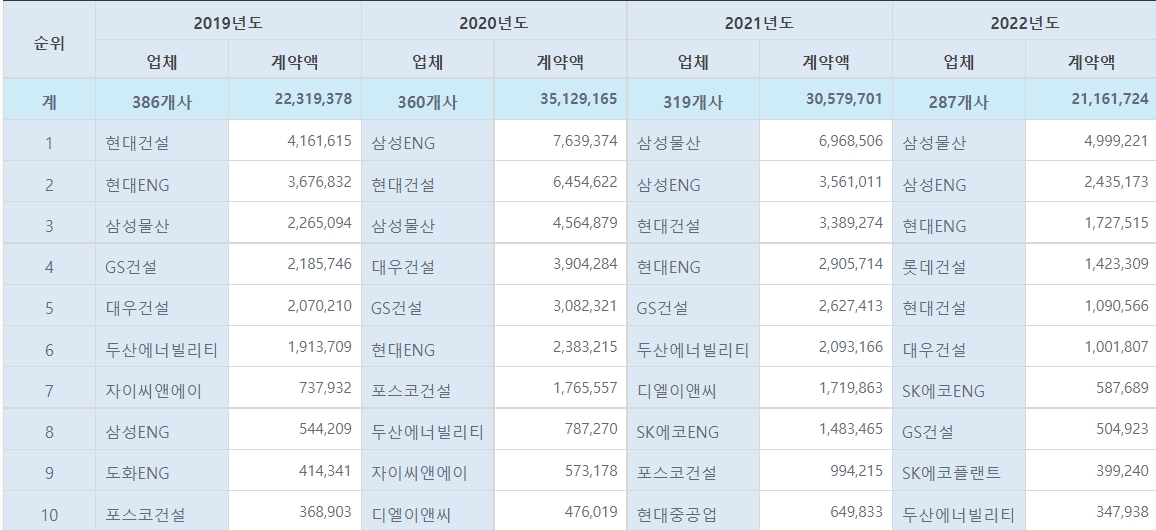Select the cell showing 6,454,622

560,182
